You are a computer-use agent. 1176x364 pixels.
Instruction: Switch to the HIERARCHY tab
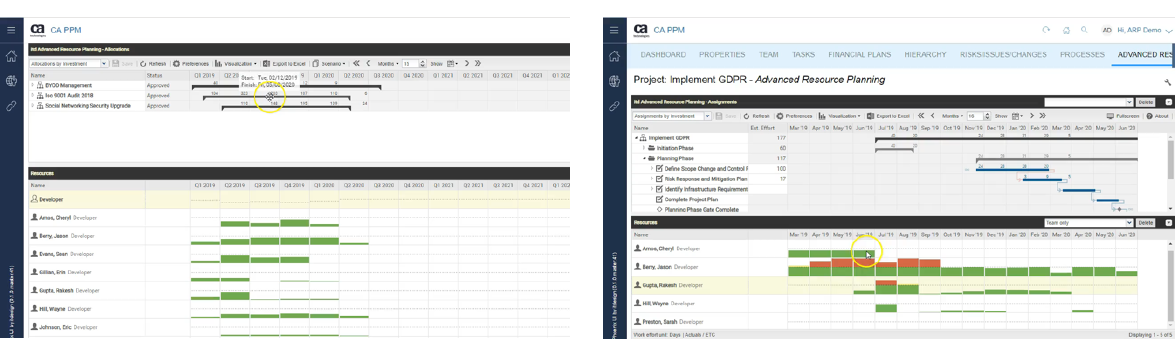click(x=926, y=55)
